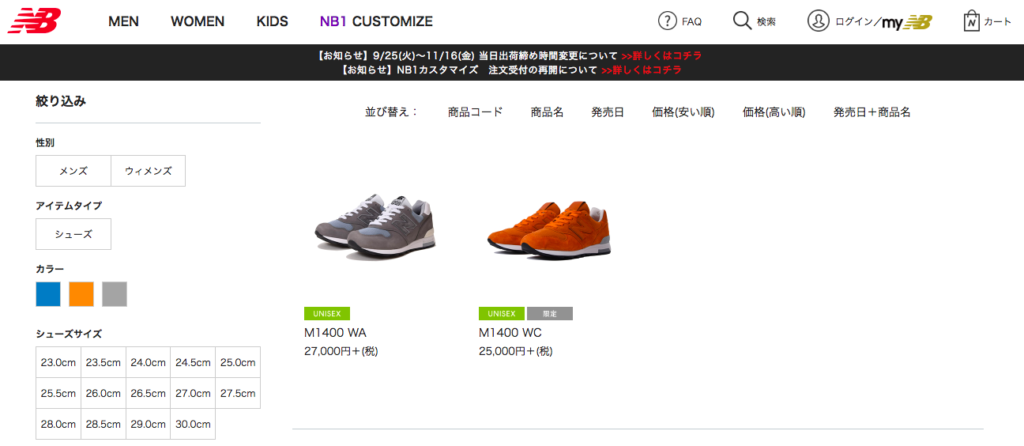Sort by 価格(安い順)
Image resolution: width=1024 pixels, height=446 pixels.
point(683,112)
